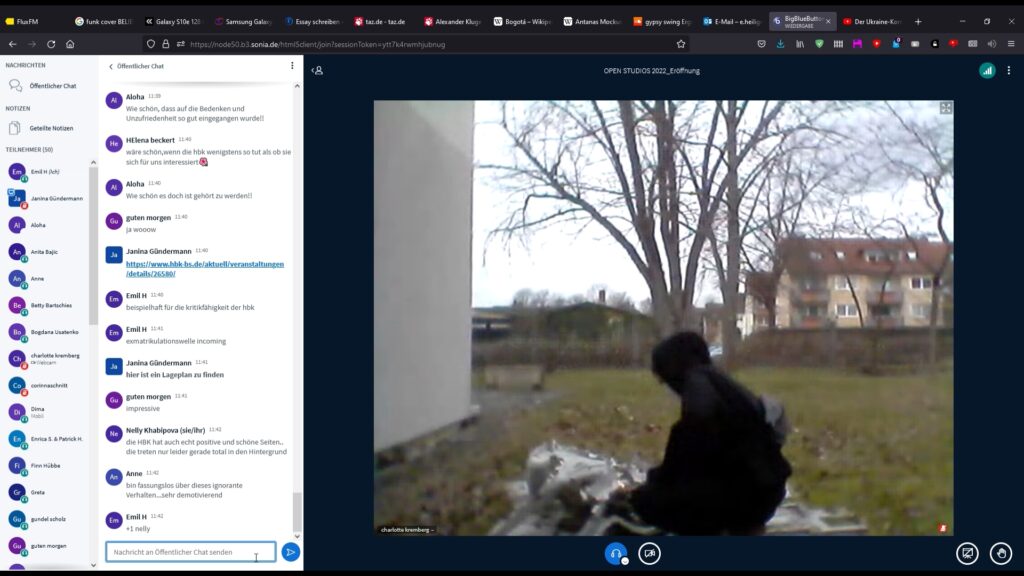This screenshot has height=576, width=1024.
Task: Toggle webcam sharing button
Action: click(650, 553)
